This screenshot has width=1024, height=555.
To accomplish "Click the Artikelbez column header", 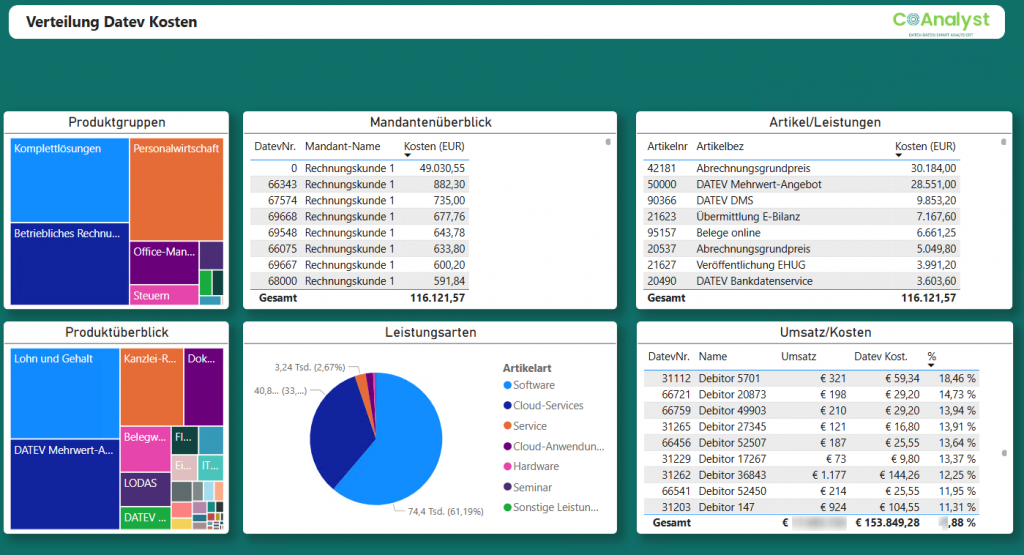I will click(x=720, y=146).
